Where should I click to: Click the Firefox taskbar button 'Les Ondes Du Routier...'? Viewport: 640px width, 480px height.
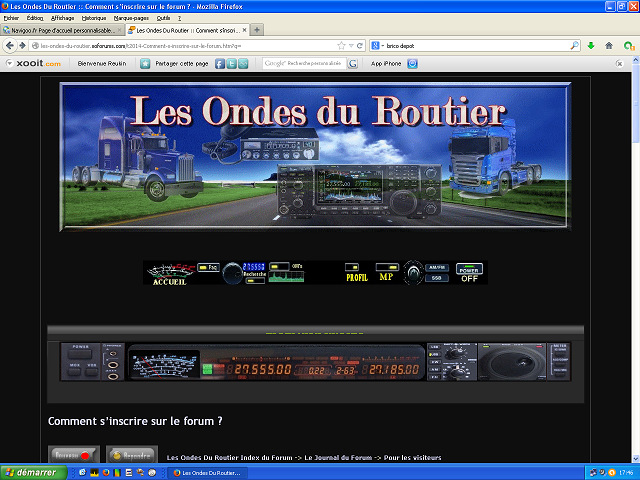pos(209,473)
